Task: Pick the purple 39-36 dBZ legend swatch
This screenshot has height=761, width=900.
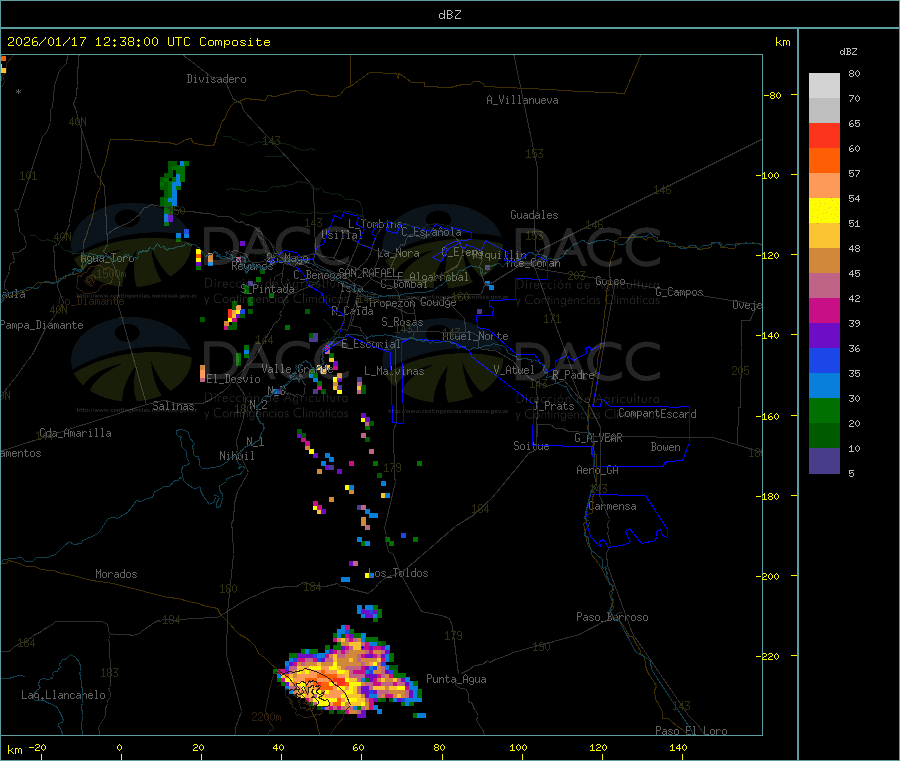Action: point(824,336)
